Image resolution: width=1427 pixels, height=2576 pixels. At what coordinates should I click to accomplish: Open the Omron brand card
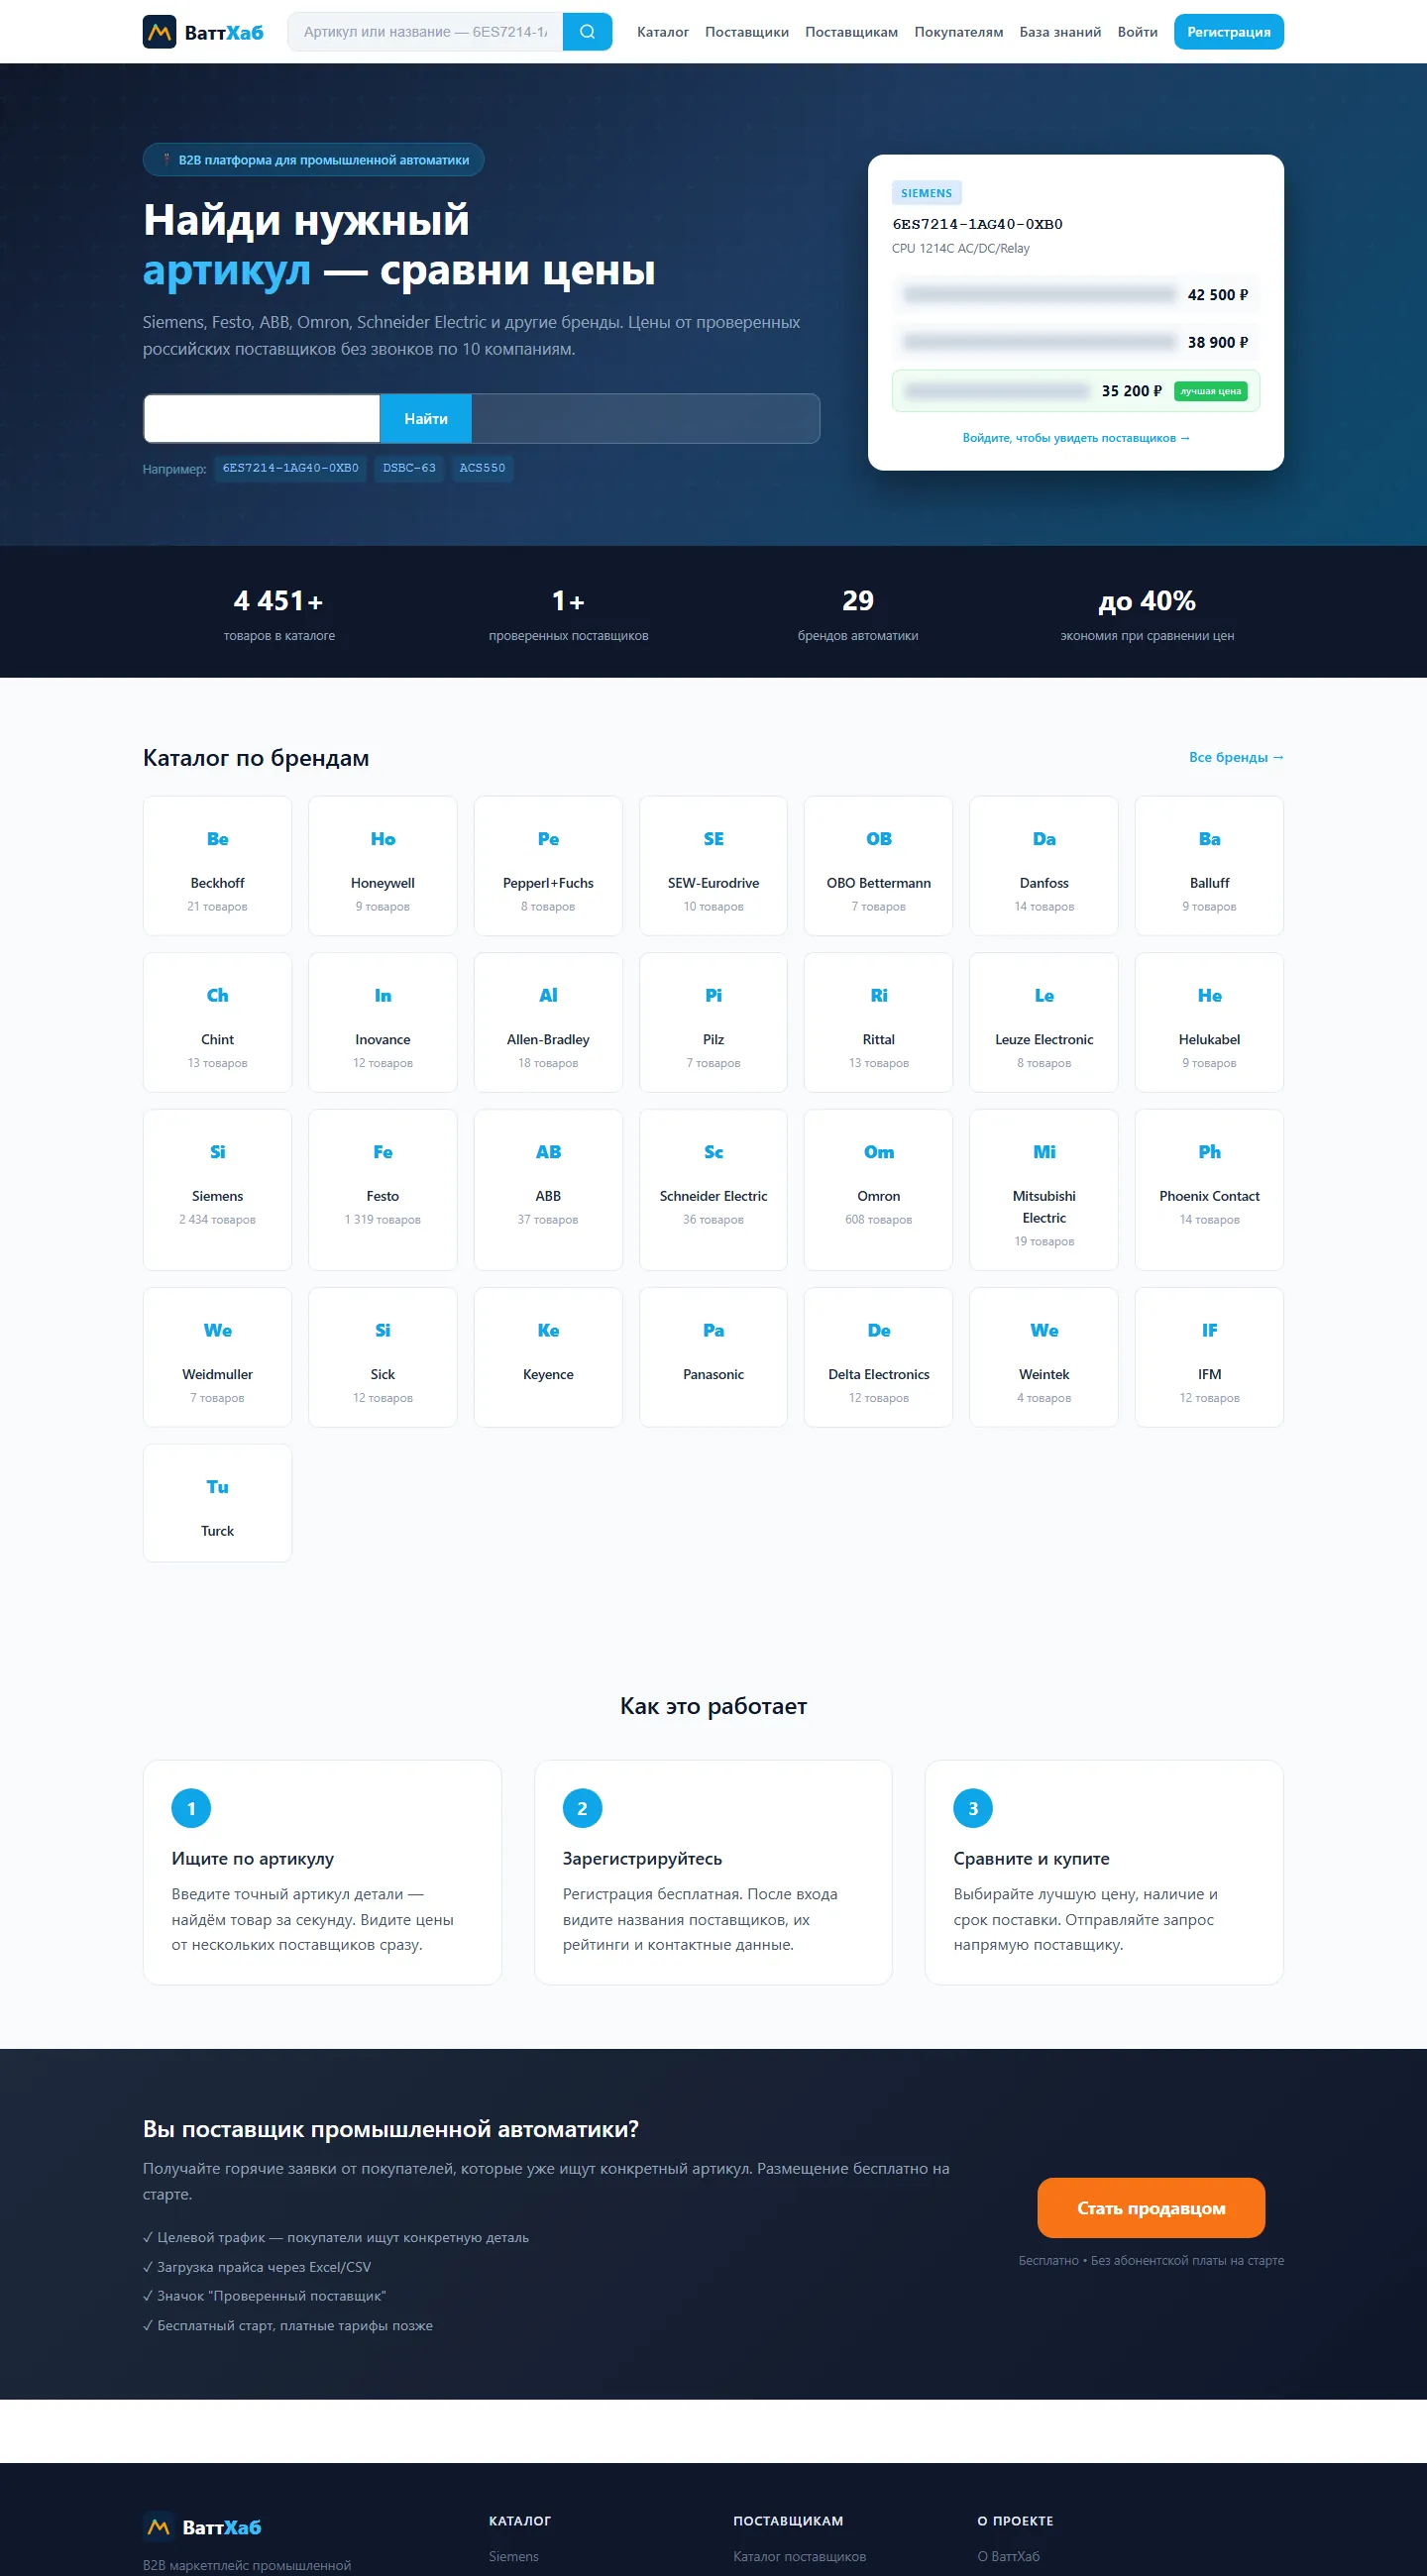point(879,1189)
